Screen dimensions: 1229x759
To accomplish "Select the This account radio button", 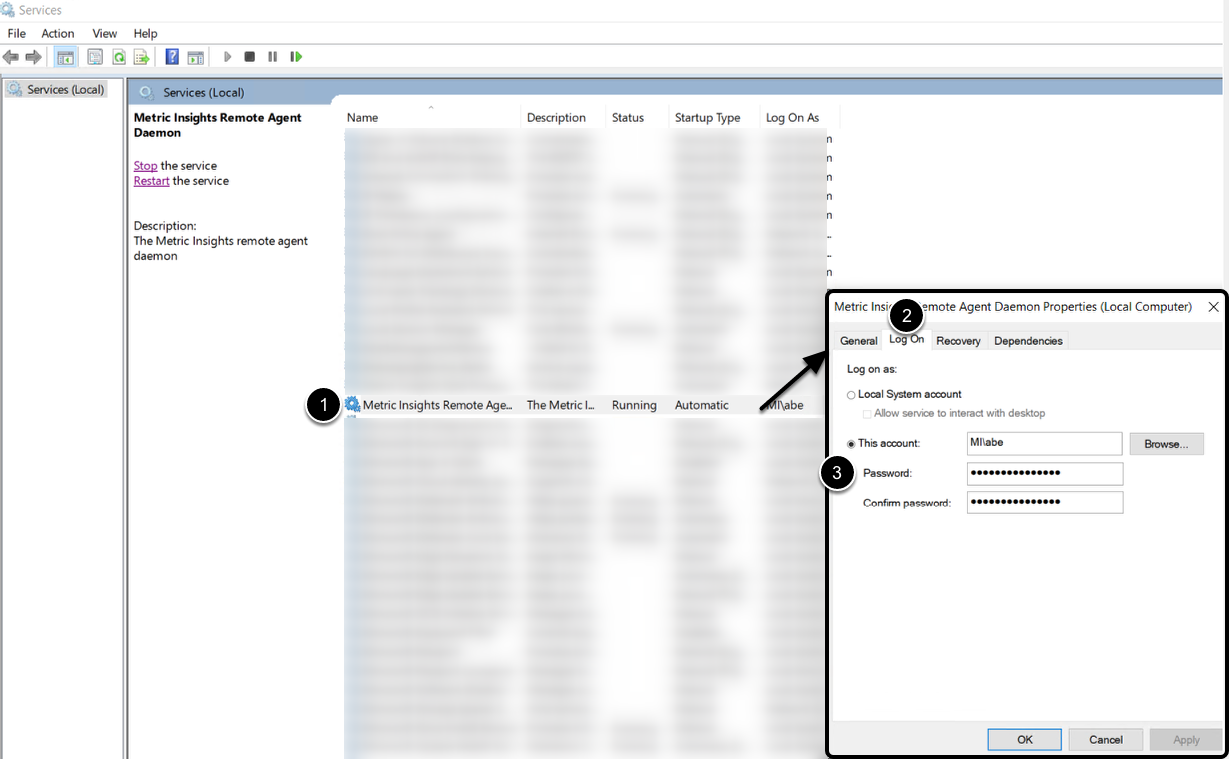I will tap(852, 443).
